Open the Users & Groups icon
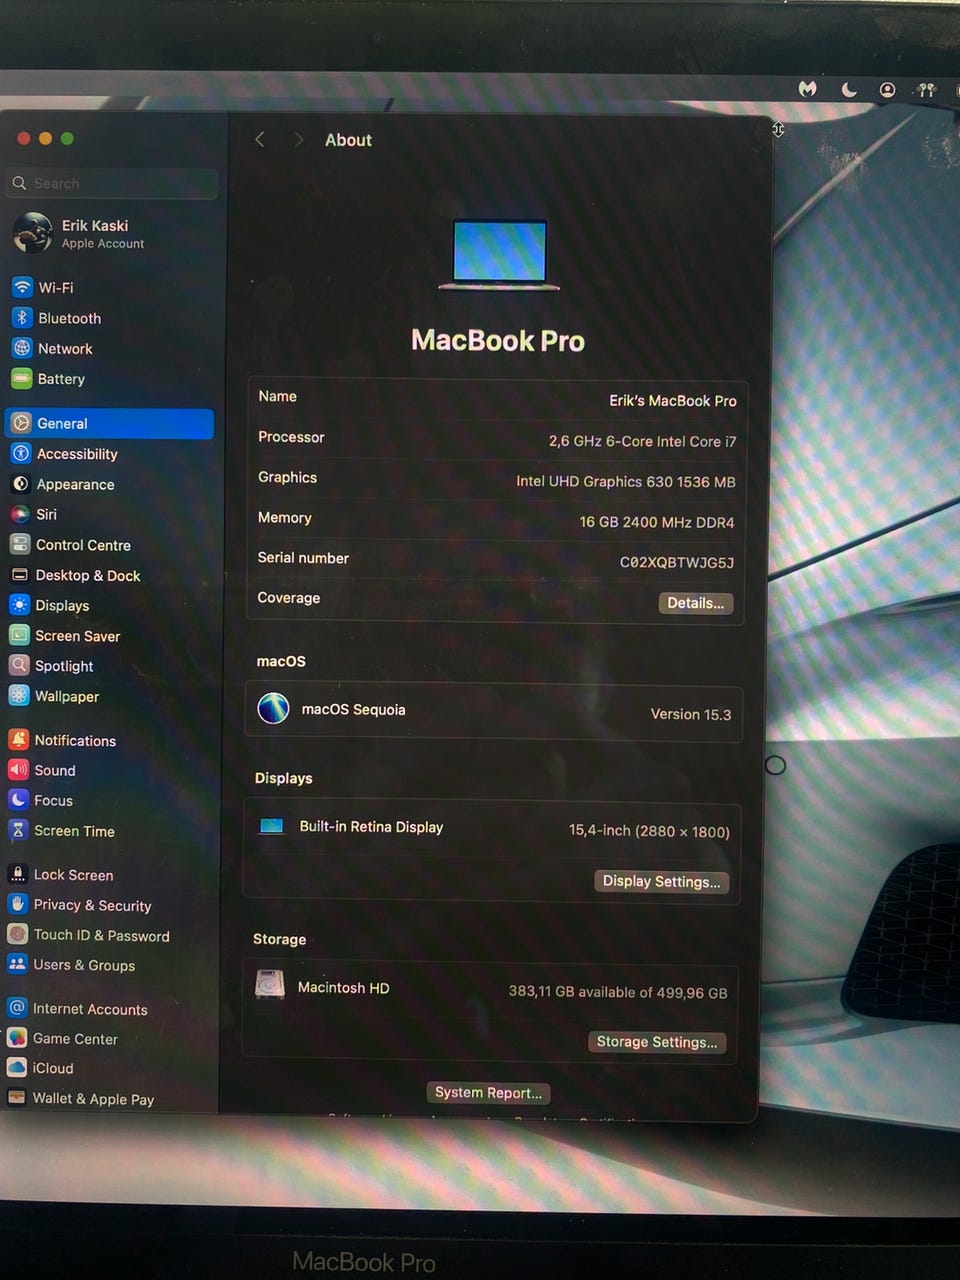The image size is (960, 1280). (x=17, y=964)
